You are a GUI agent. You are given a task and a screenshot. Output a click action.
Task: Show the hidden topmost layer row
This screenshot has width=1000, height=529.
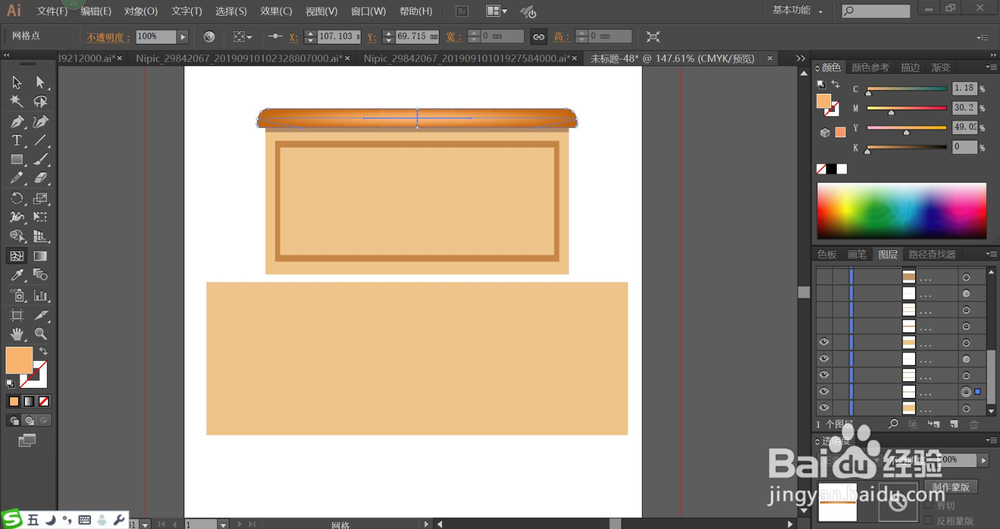coord(824,277)
